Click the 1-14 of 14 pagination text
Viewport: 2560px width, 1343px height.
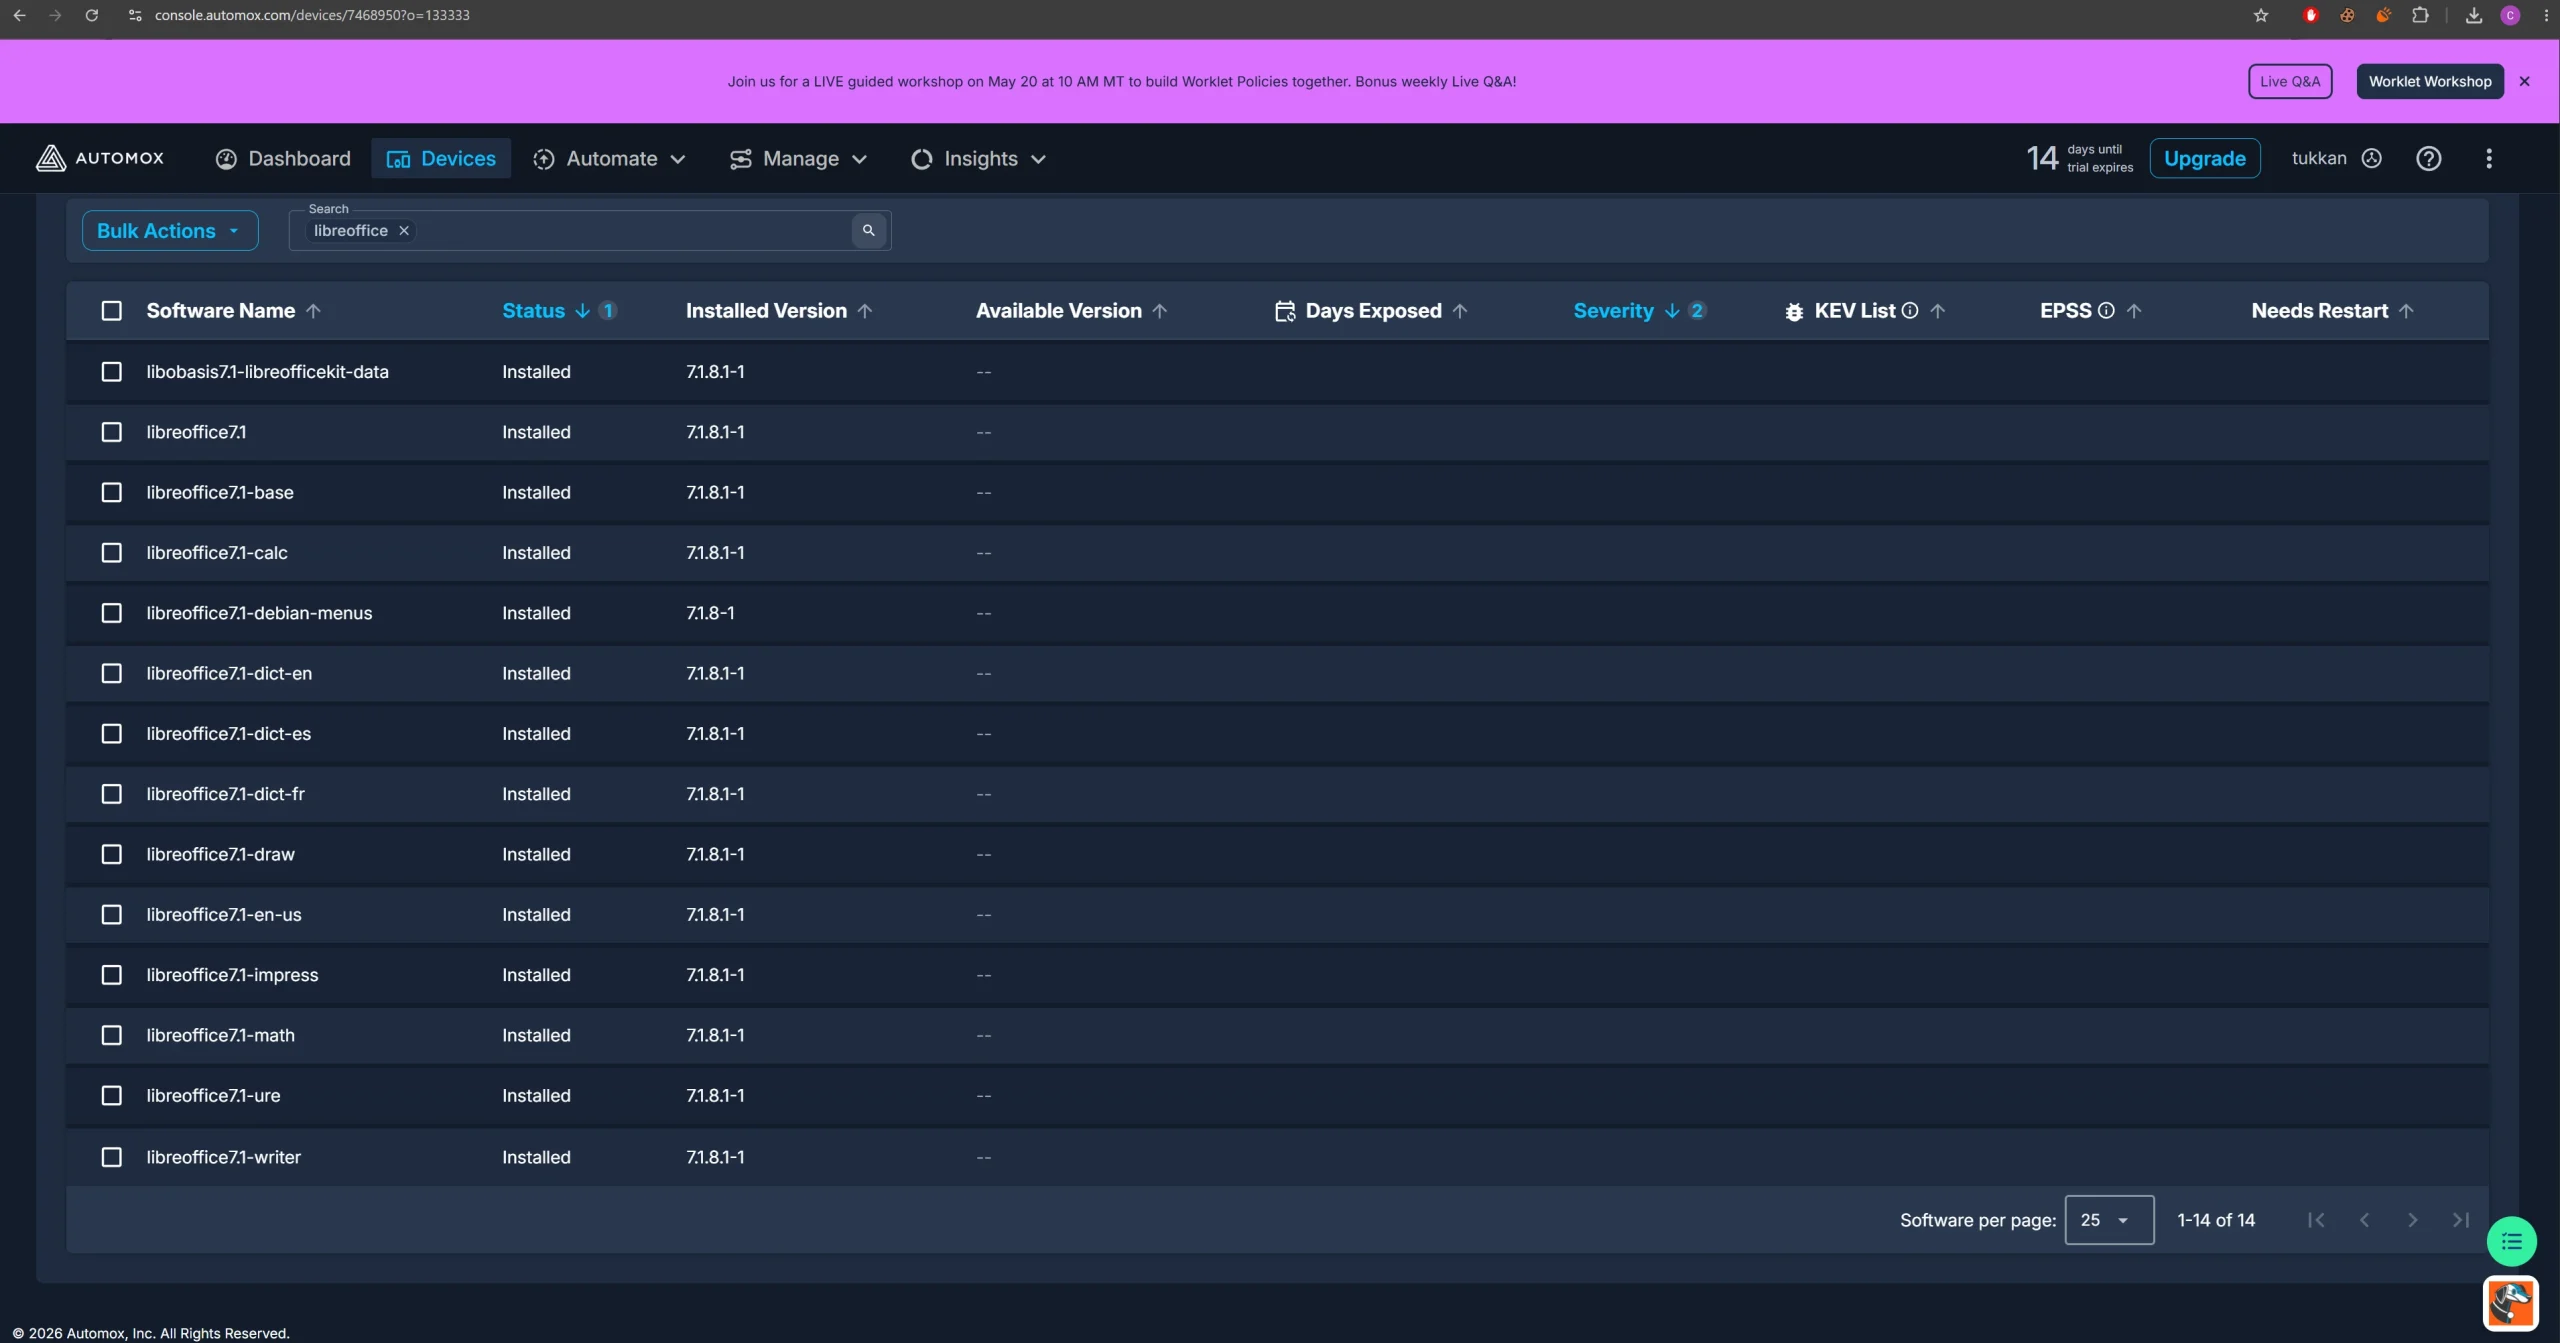2216,1220
